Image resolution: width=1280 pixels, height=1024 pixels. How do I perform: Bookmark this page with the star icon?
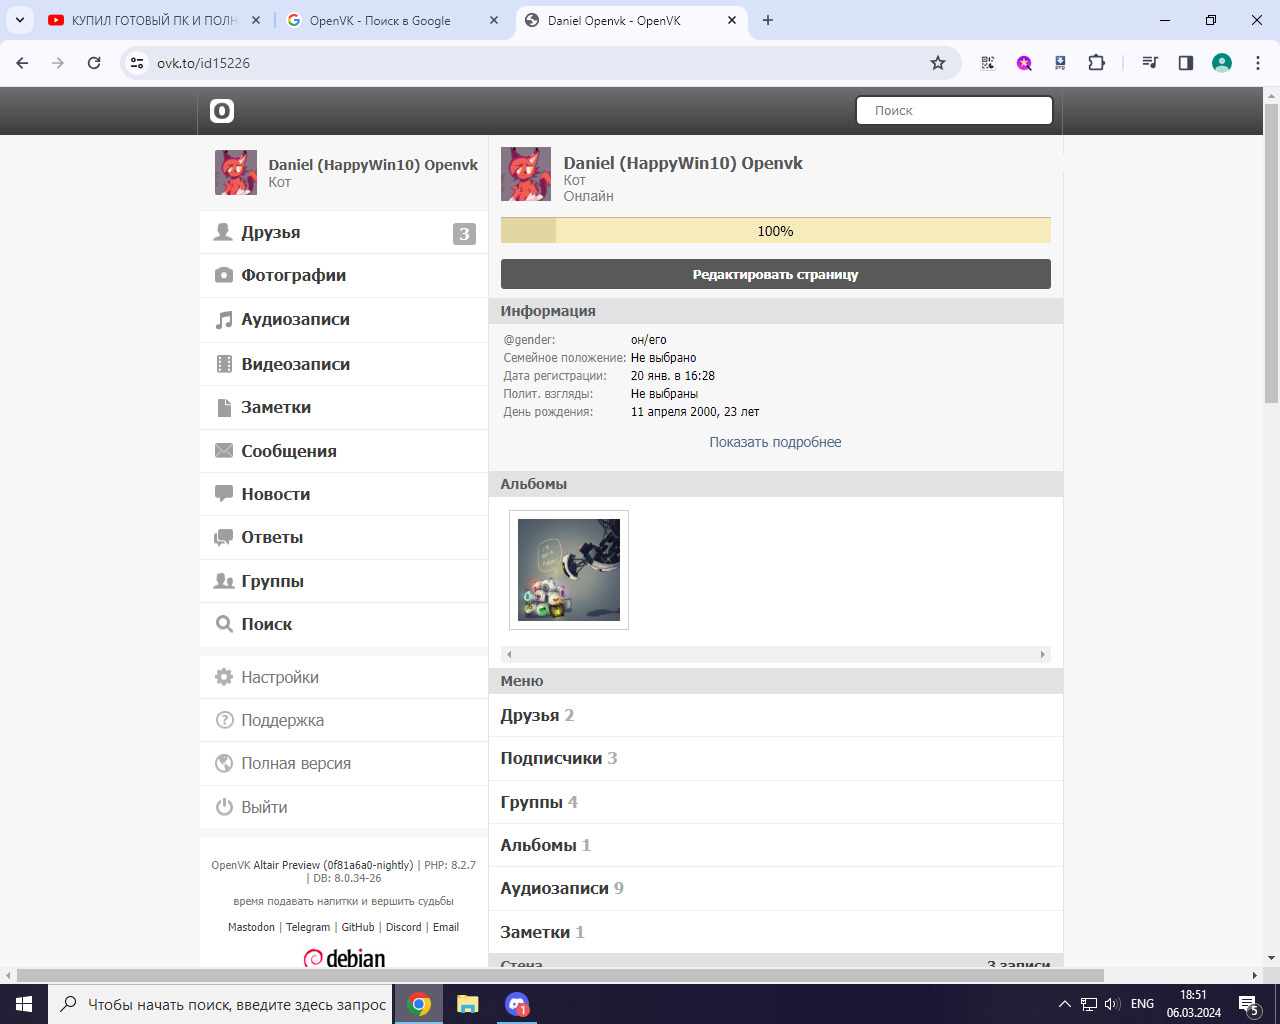point(938,63)
